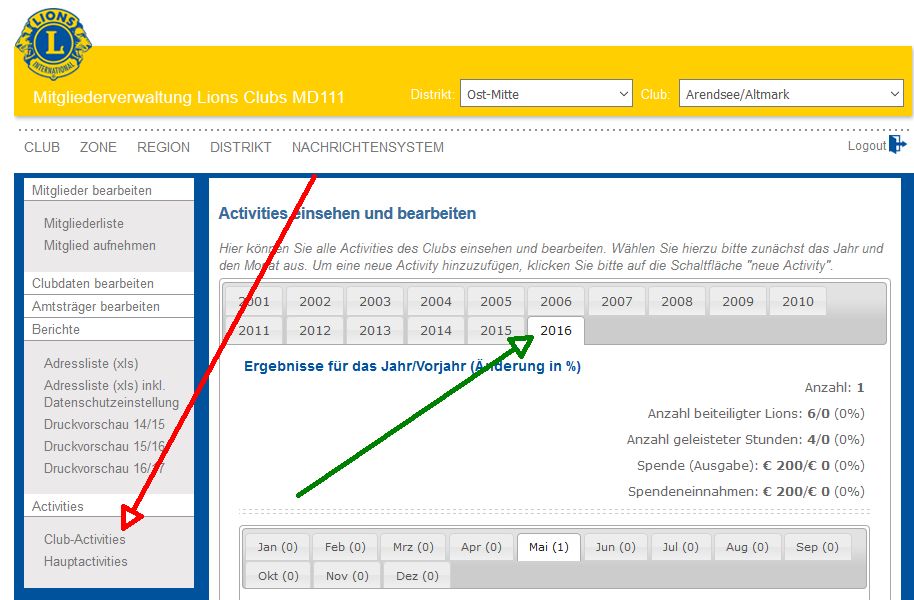Open Druckvorschau 15/16

pos(104,447)
